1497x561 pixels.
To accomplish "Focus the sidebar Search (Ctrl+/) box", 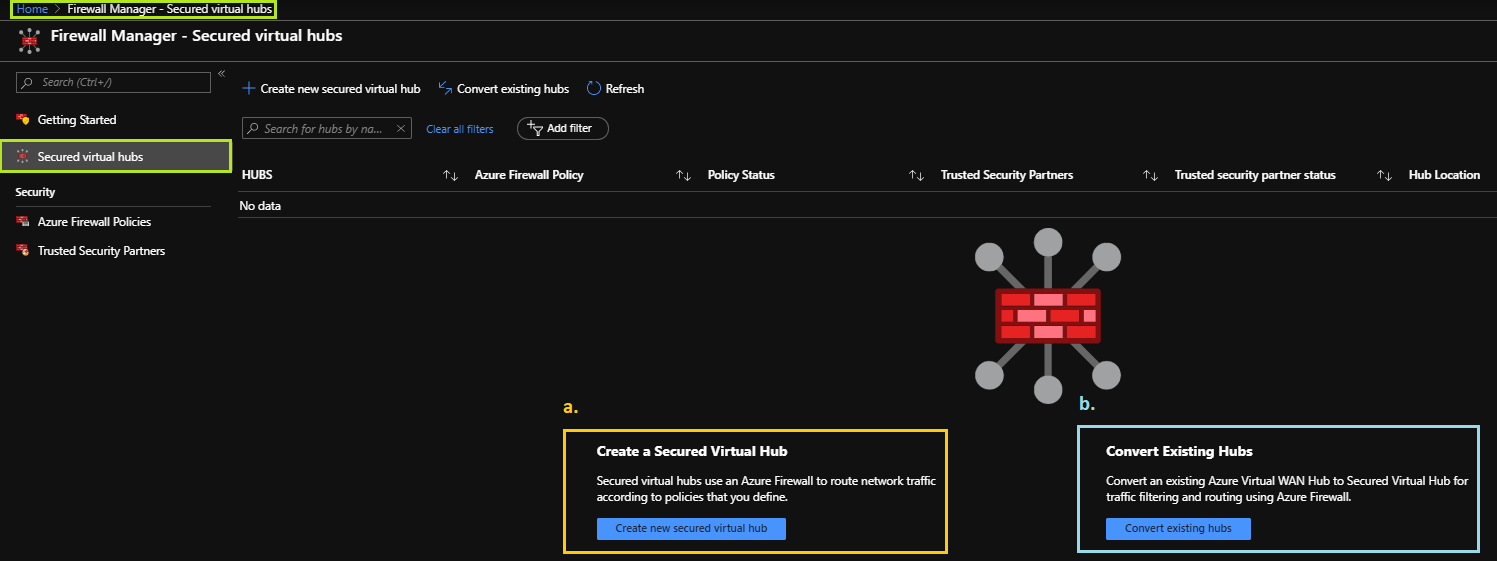I will click(x=114, y=82).
